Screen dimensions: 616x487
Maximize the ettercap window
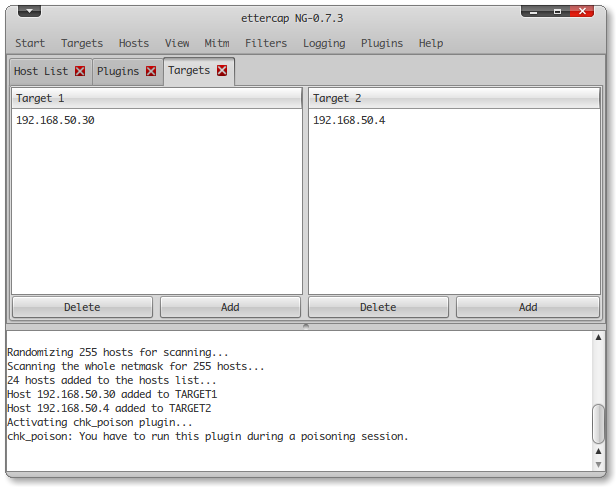coord(557,12)
